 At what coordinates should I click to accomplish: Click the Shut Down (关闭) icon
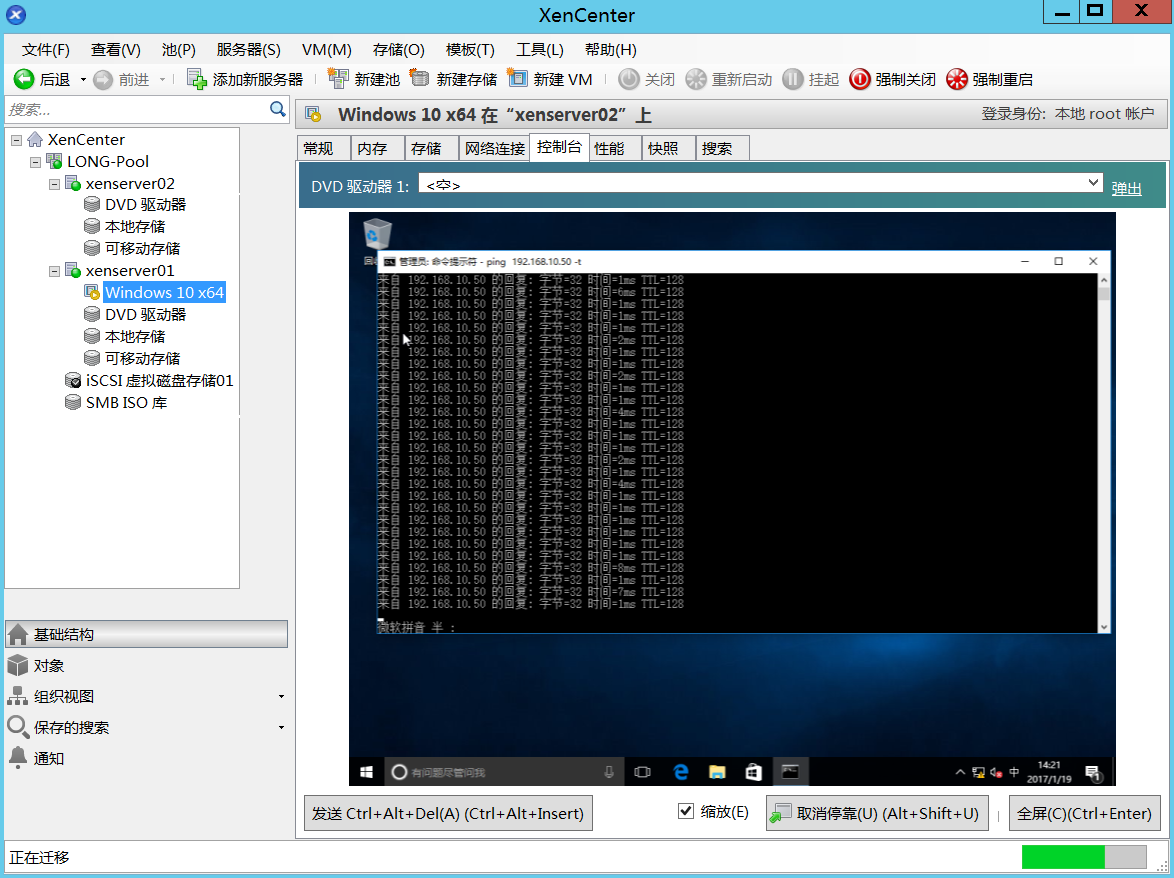tap(628, 79)
